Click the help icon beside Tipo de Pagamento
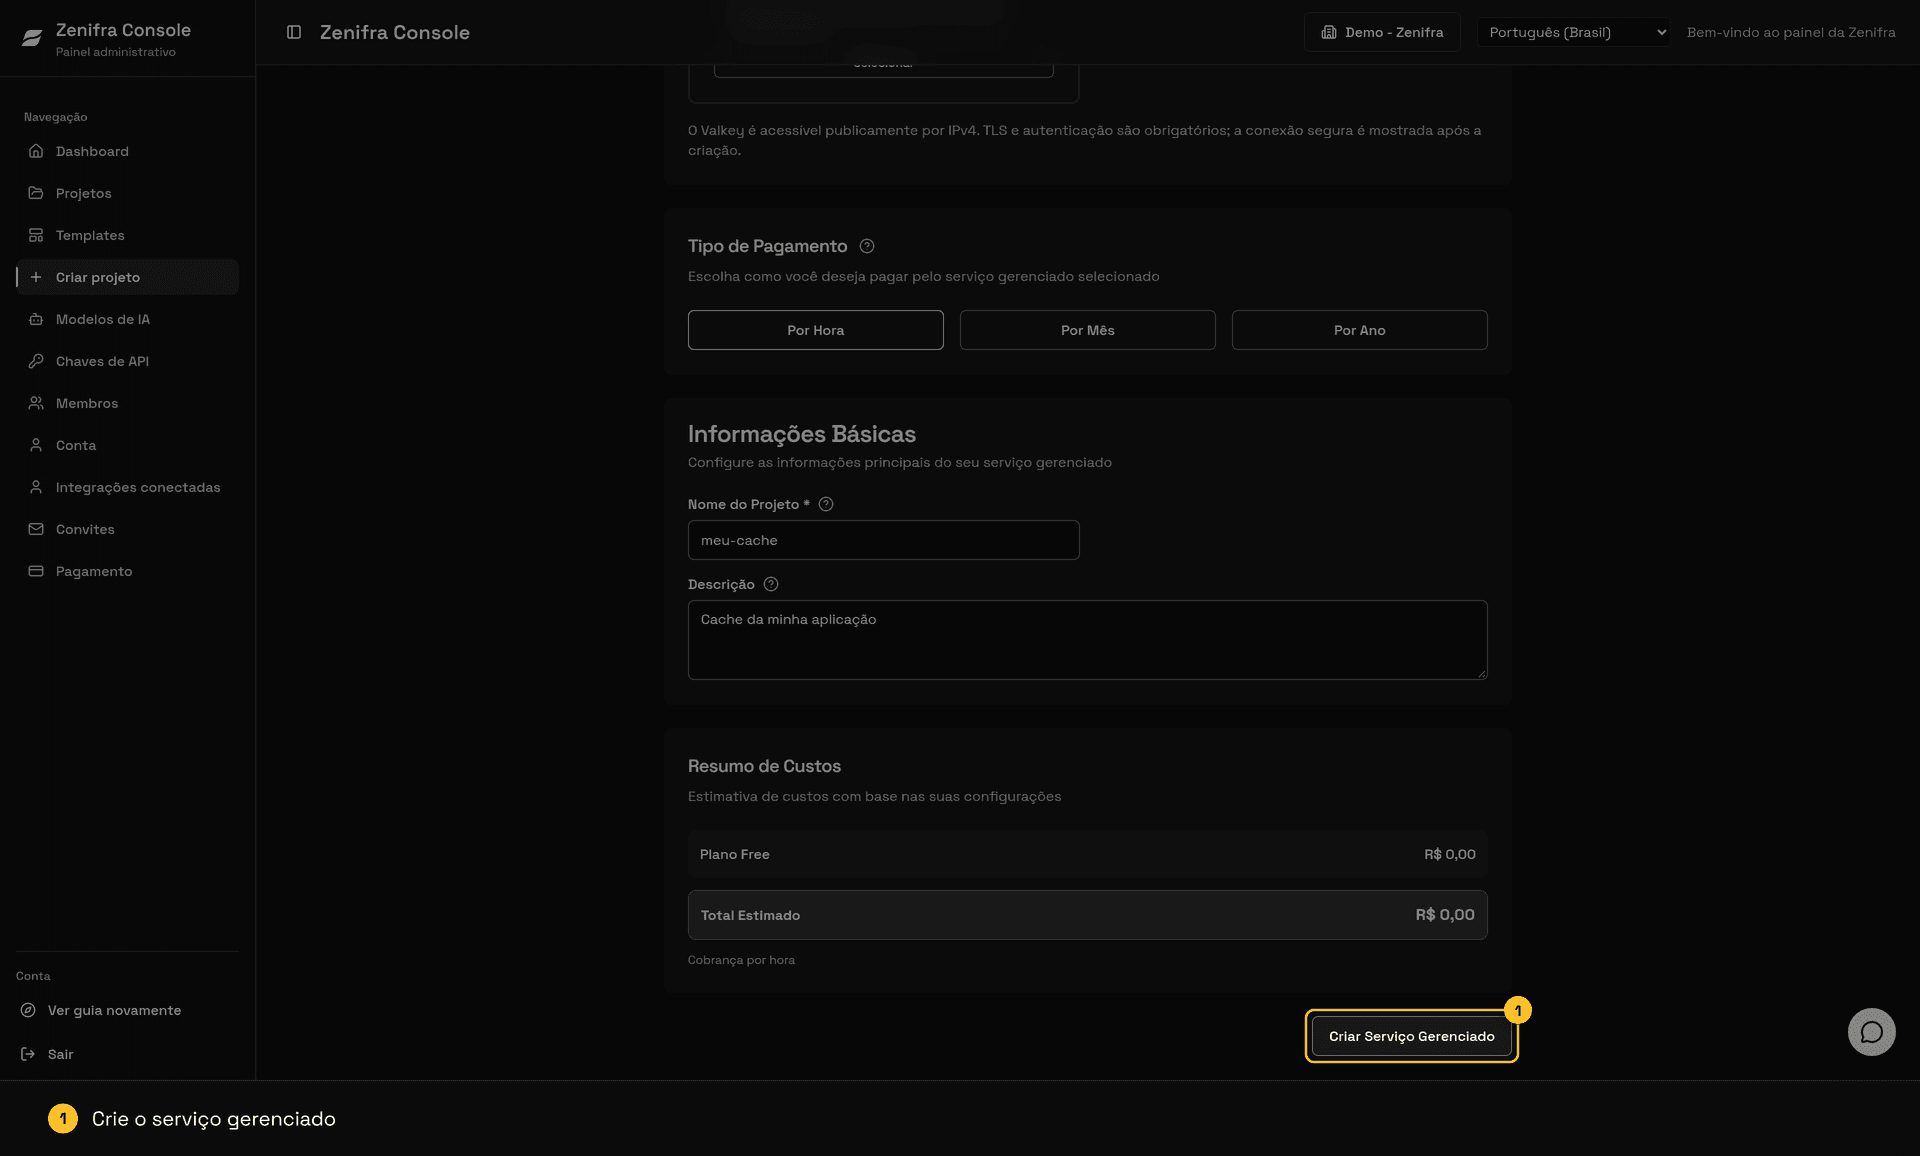 pyautogui.click(x=867, y=246)
